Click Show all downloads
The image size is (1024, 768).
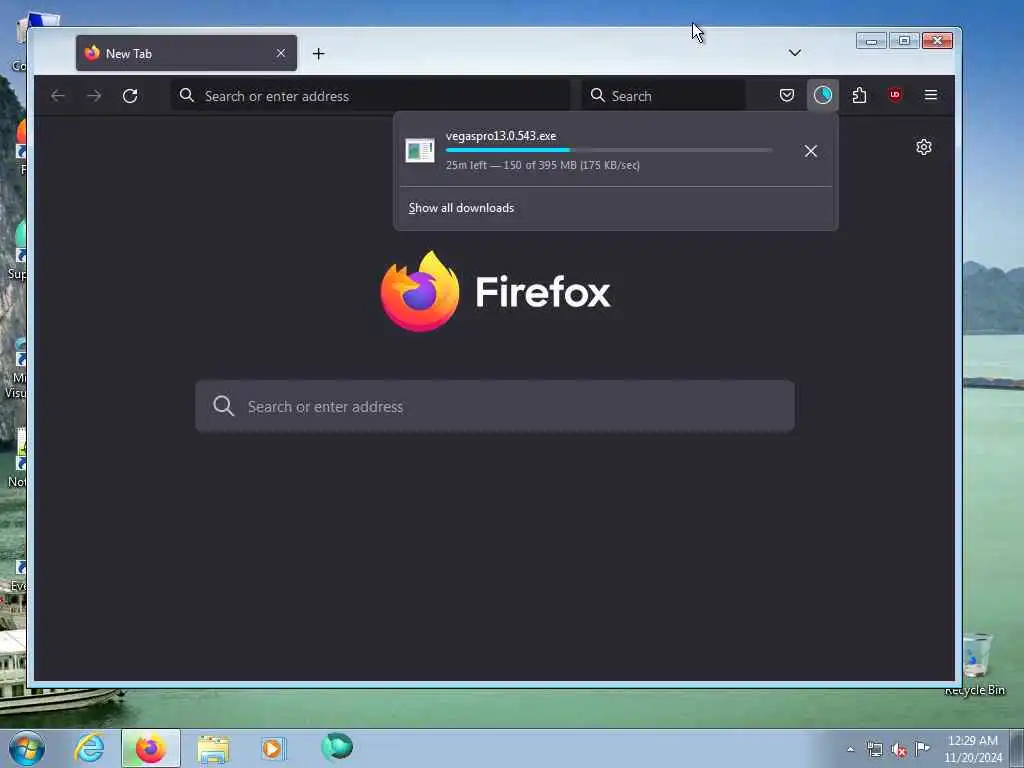[461, 208]
